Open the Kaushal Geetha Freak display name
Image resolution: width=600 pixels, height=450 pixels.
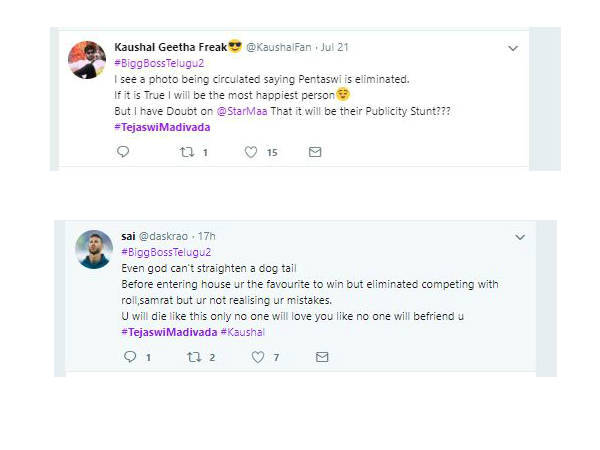pyautogui.click(x=170, y=46)
